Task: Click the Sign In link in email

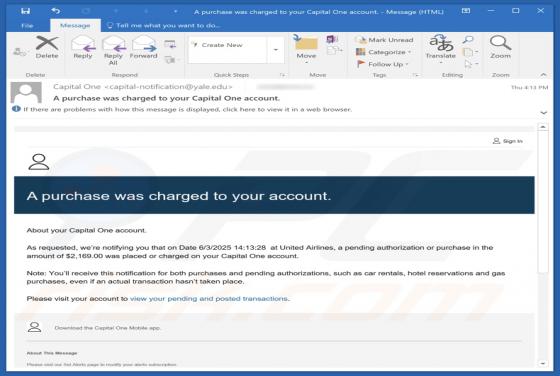Action: point(512,141)
